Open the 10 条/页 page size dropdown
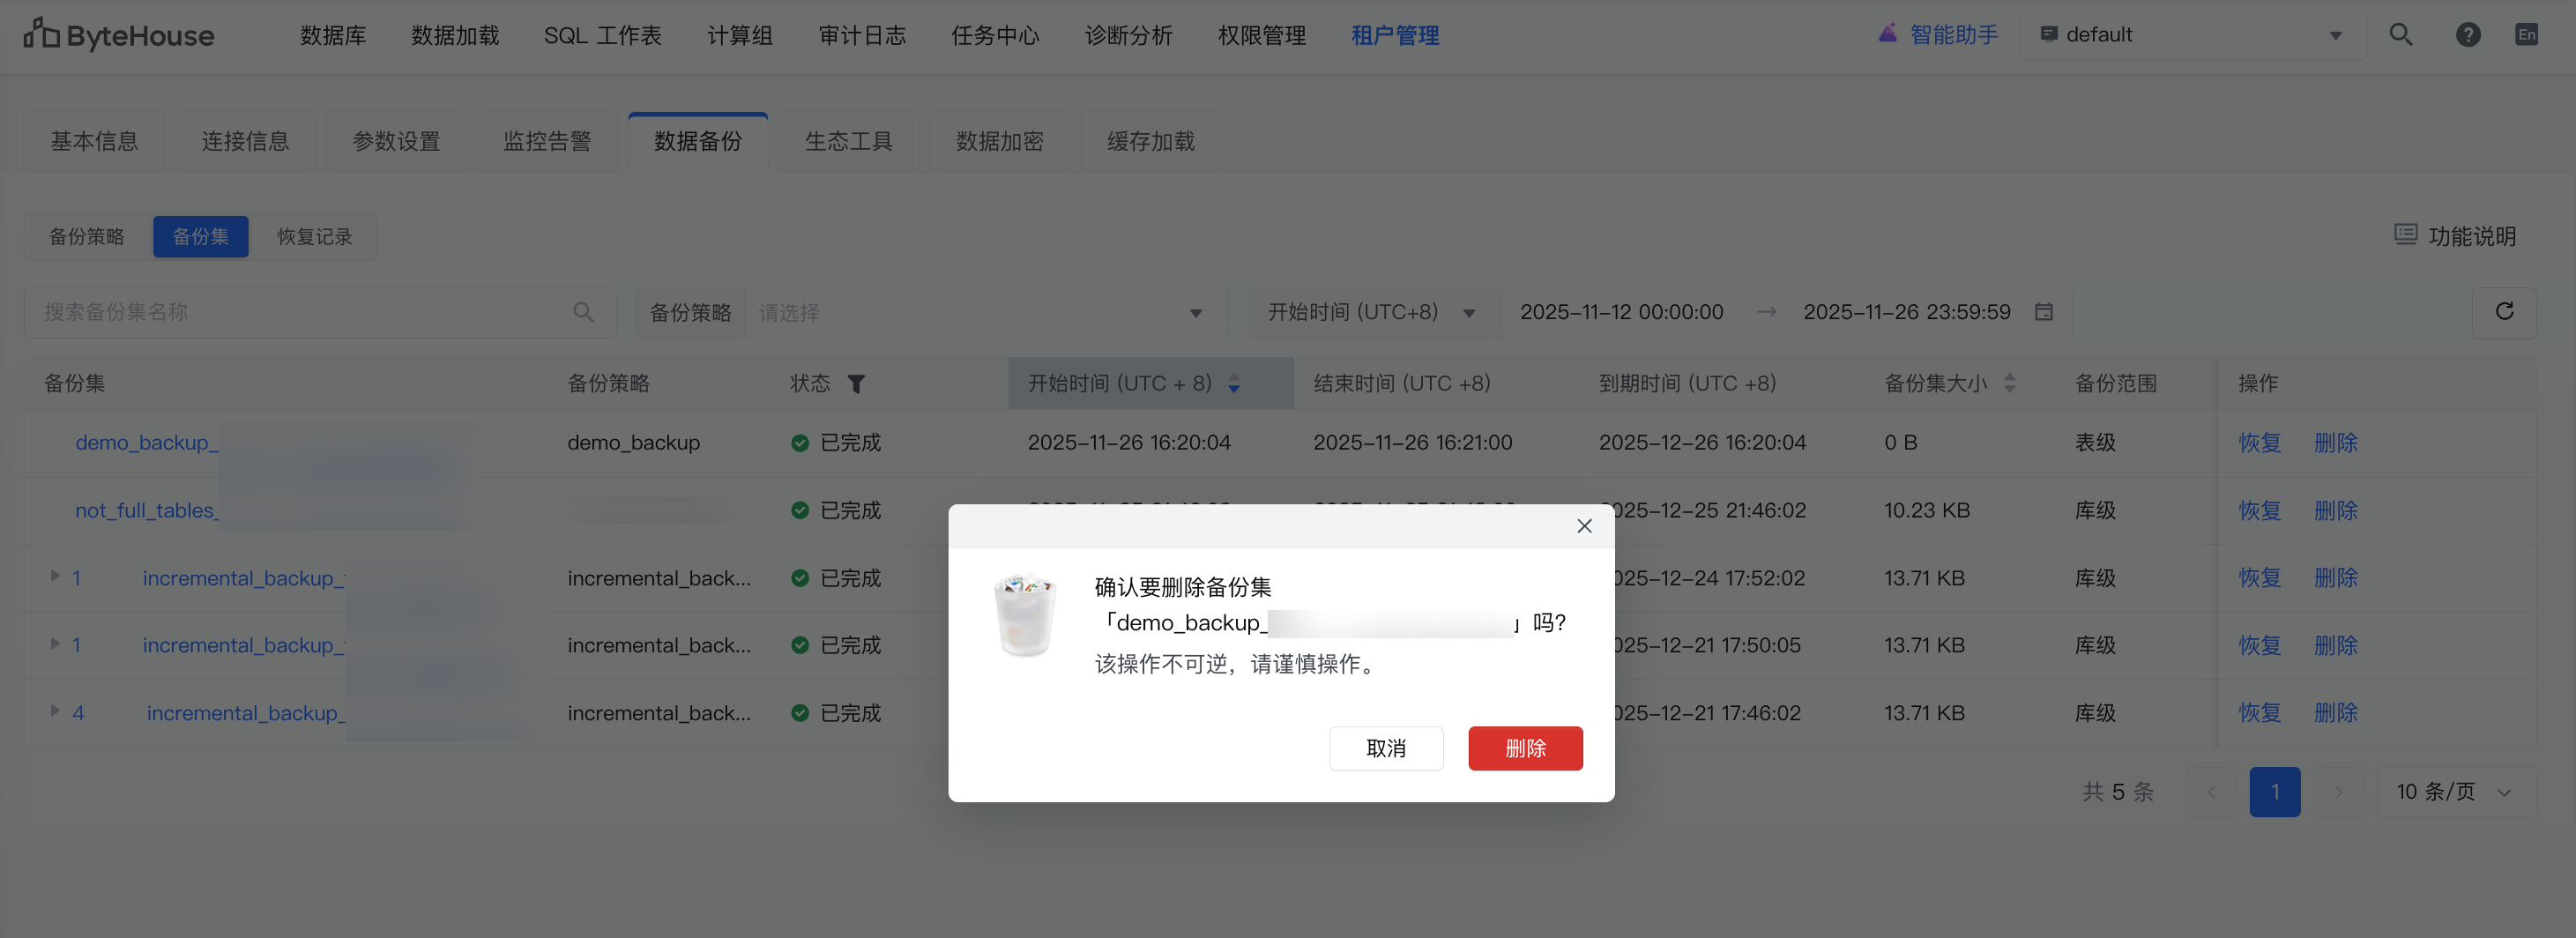 [x=2454, y=792]
